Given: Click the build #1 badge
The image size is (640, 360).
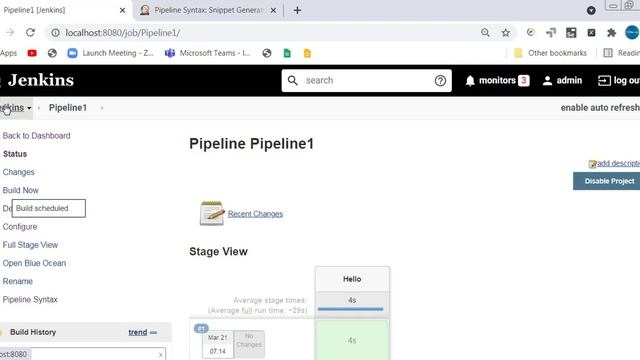Looking at the screenshot, I should pyautogui.click(x=201, y=328).
